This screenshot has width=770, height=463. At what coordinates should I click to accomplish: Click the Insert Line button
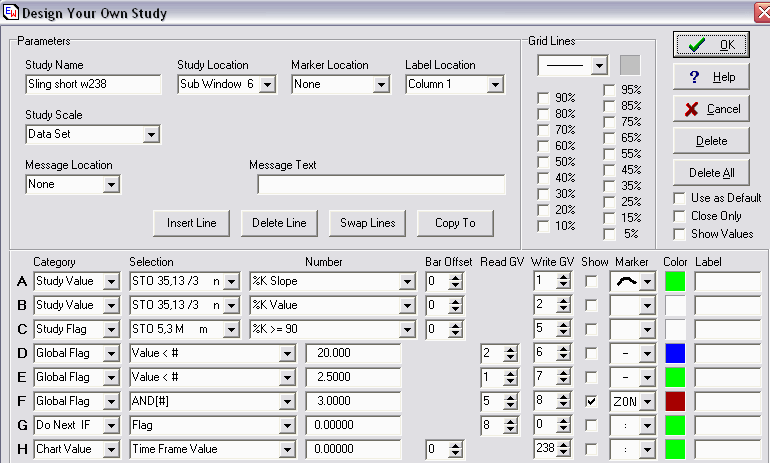192,223
